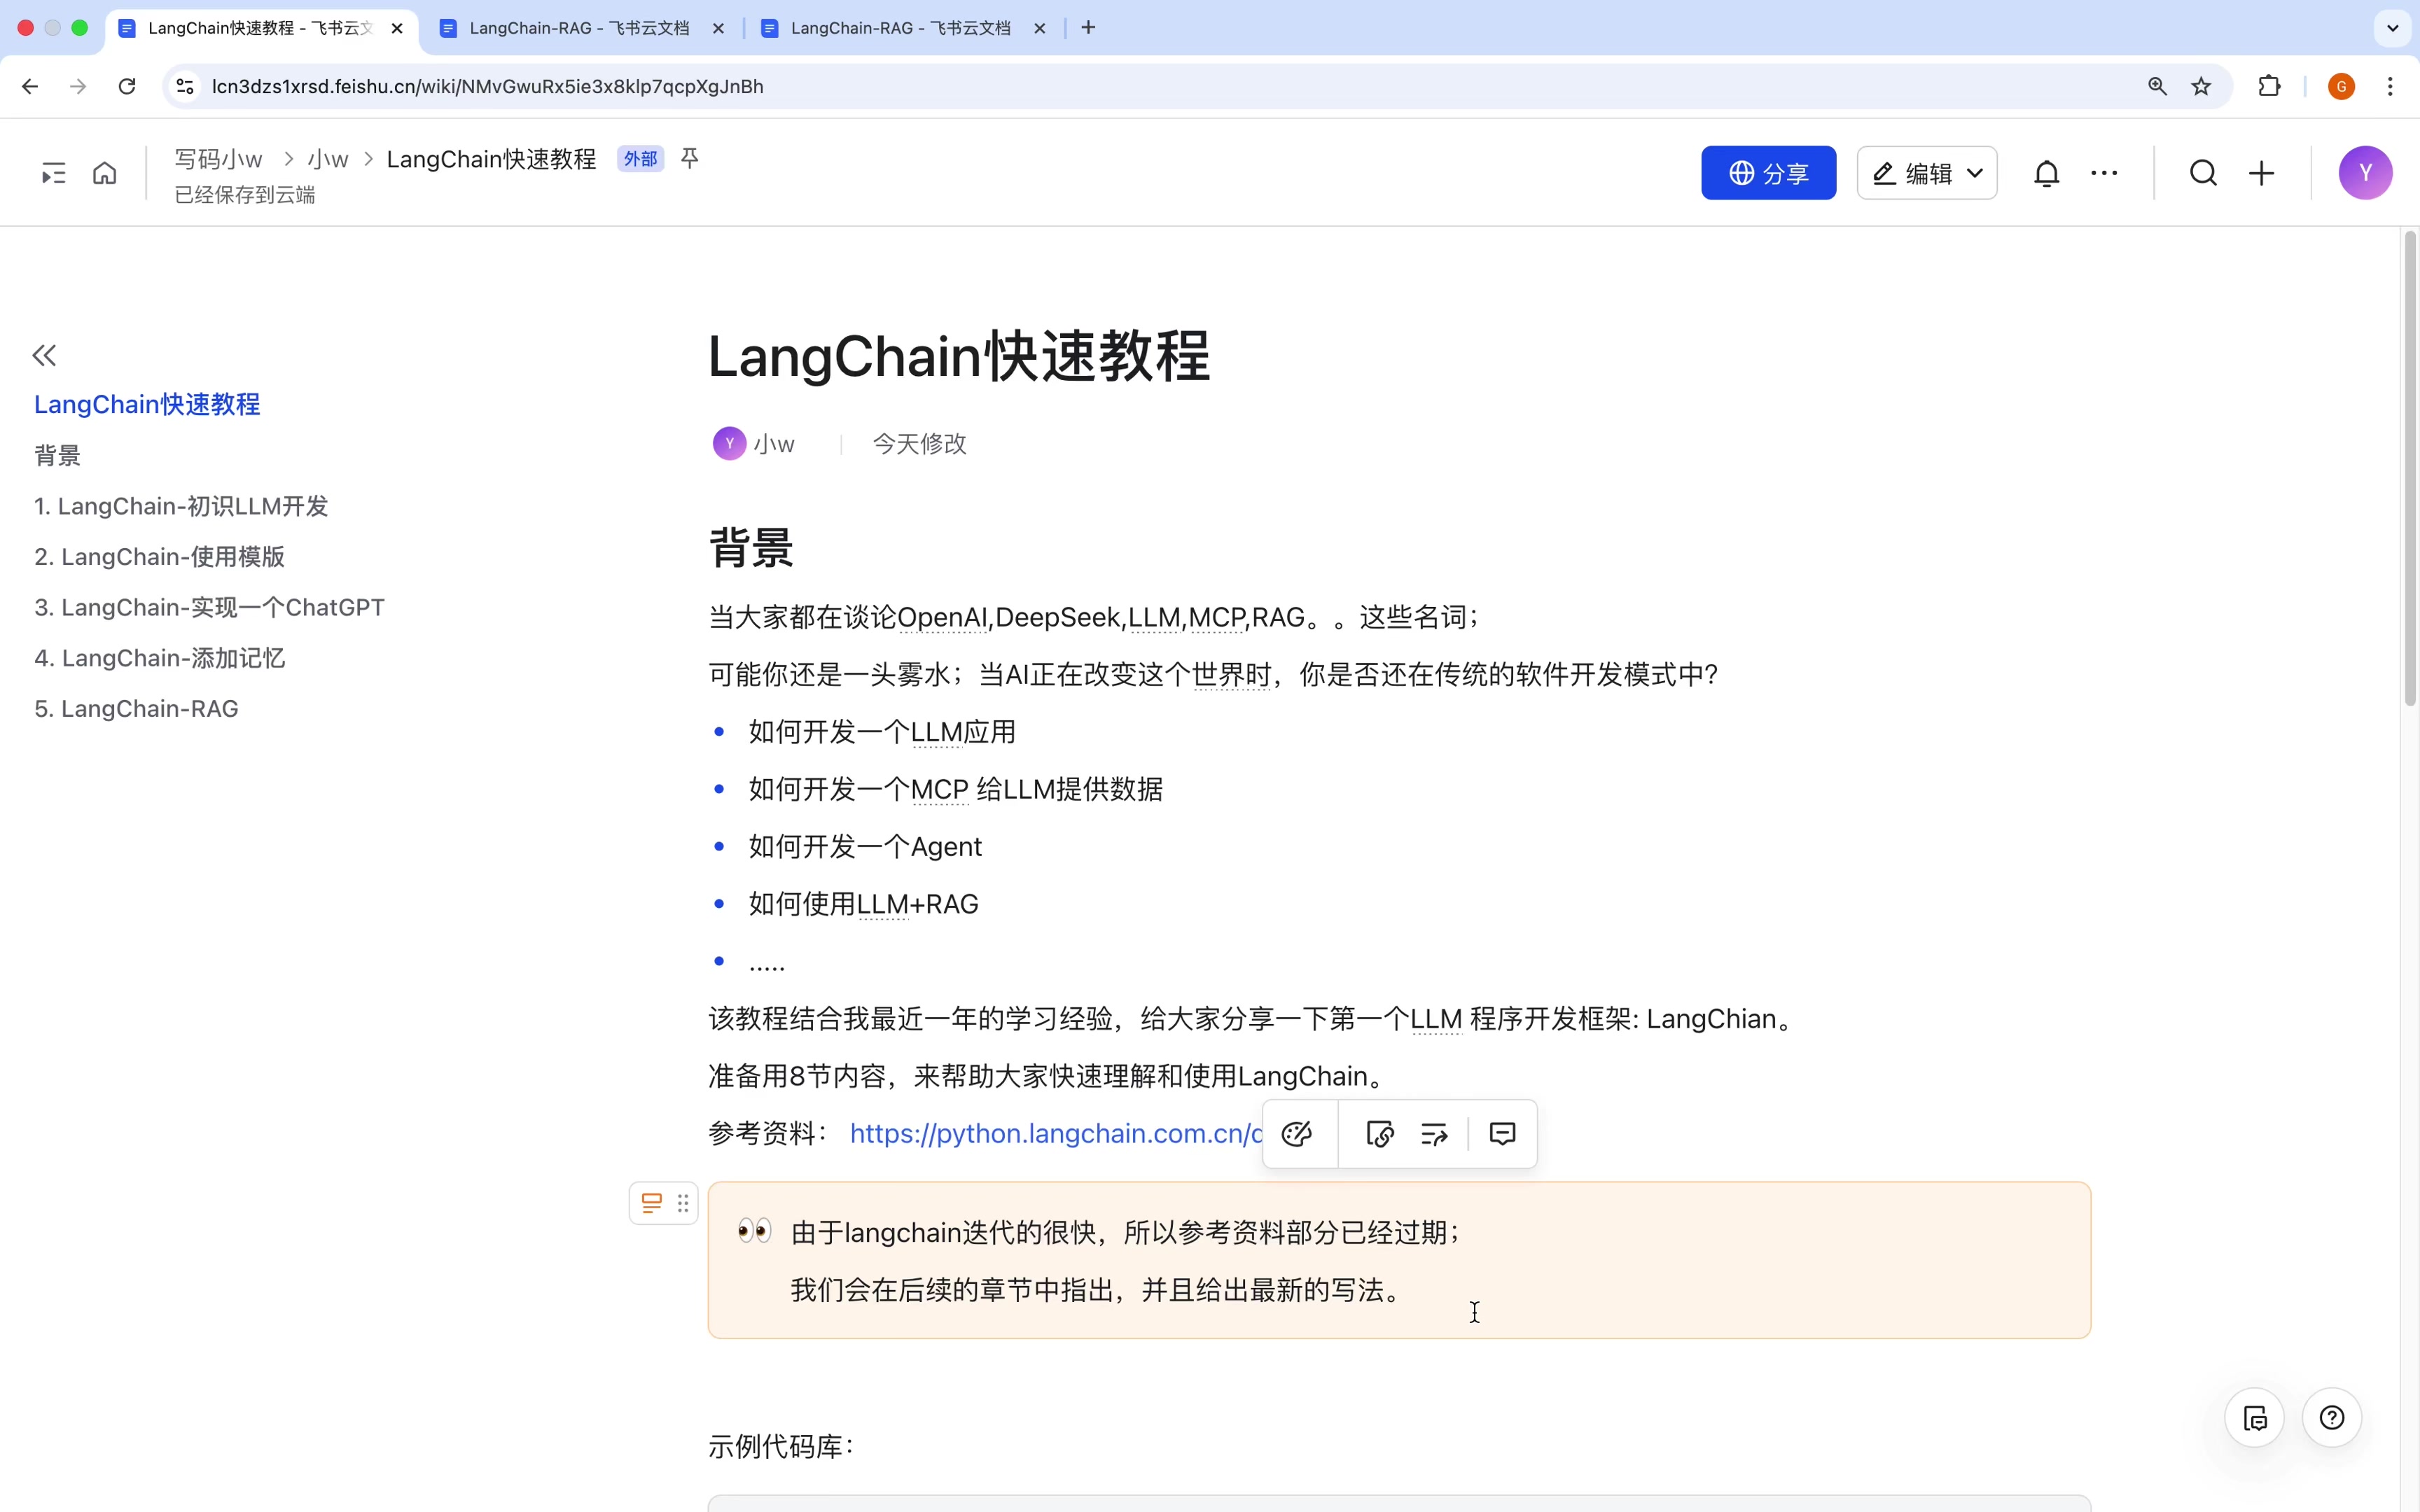
Task: Click the sidebar toggle icon at top left
Action: pos(52,172)
